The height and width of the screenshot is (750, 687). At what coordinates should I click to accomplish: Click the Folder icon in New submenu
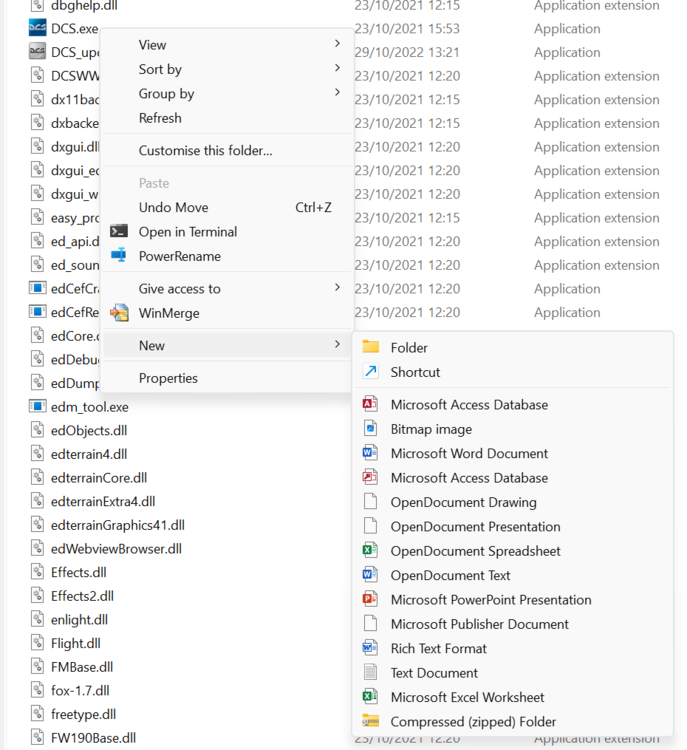[371, 347]
